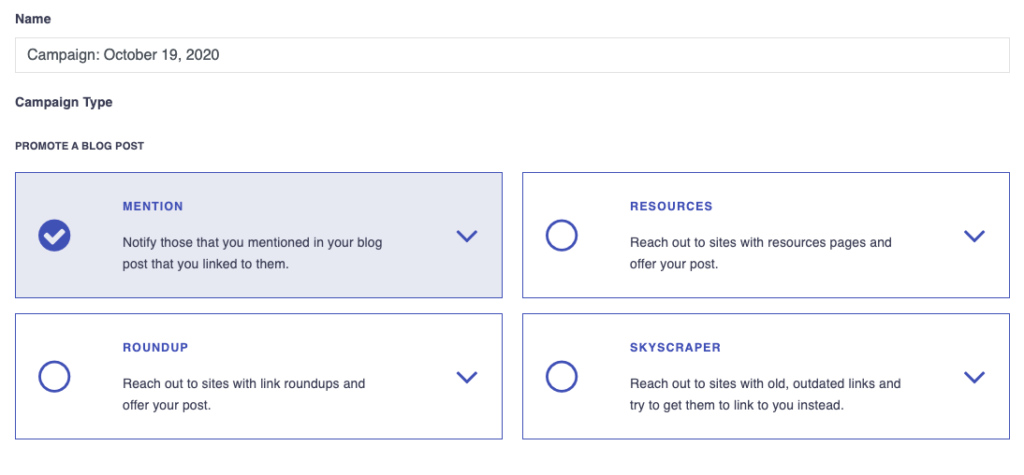Click the Campaign Type label
This screenshot has width=1024, height=475.
click(64, 102)
